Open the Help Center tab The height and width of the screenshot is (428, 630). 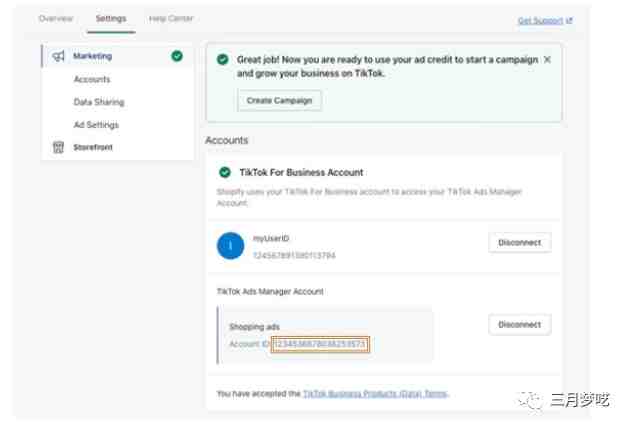pyautogui.click(x=171, y=19)
